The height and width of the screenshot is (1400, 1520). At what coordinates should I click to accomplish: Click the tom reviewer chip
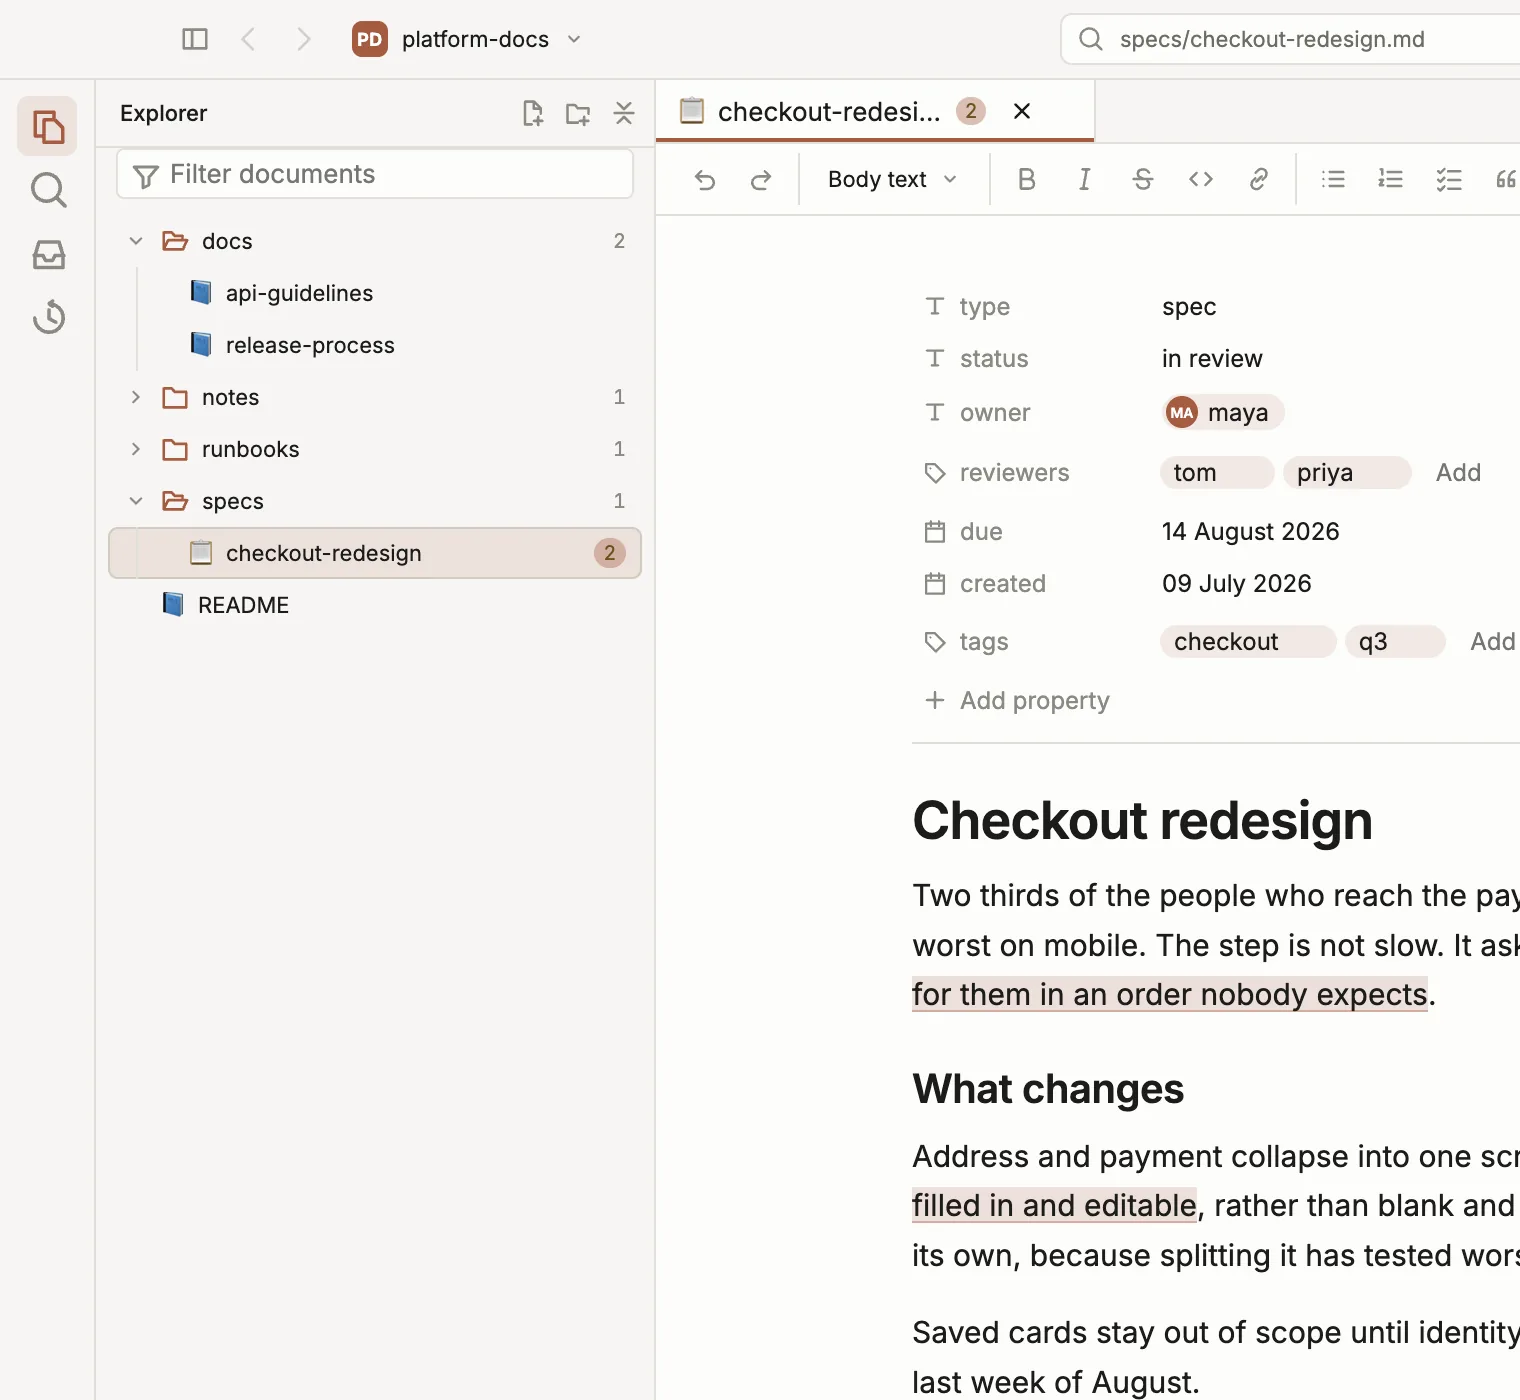pyautogui.click(x=1217, y=473)
